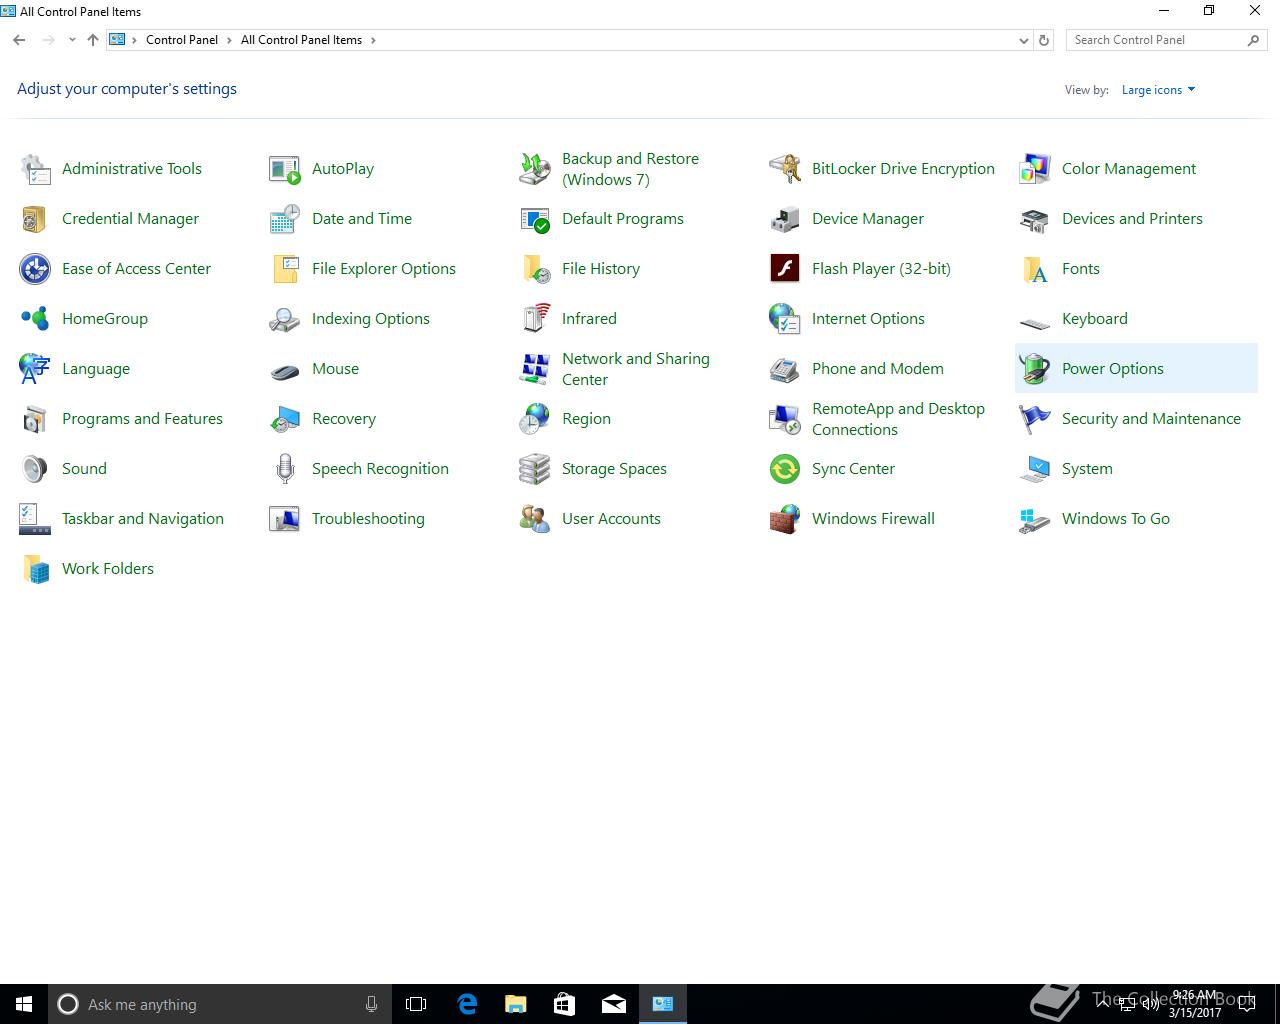1280x1024 pixels.
Task: Open Device Manager icon
Action: (785, 219)
